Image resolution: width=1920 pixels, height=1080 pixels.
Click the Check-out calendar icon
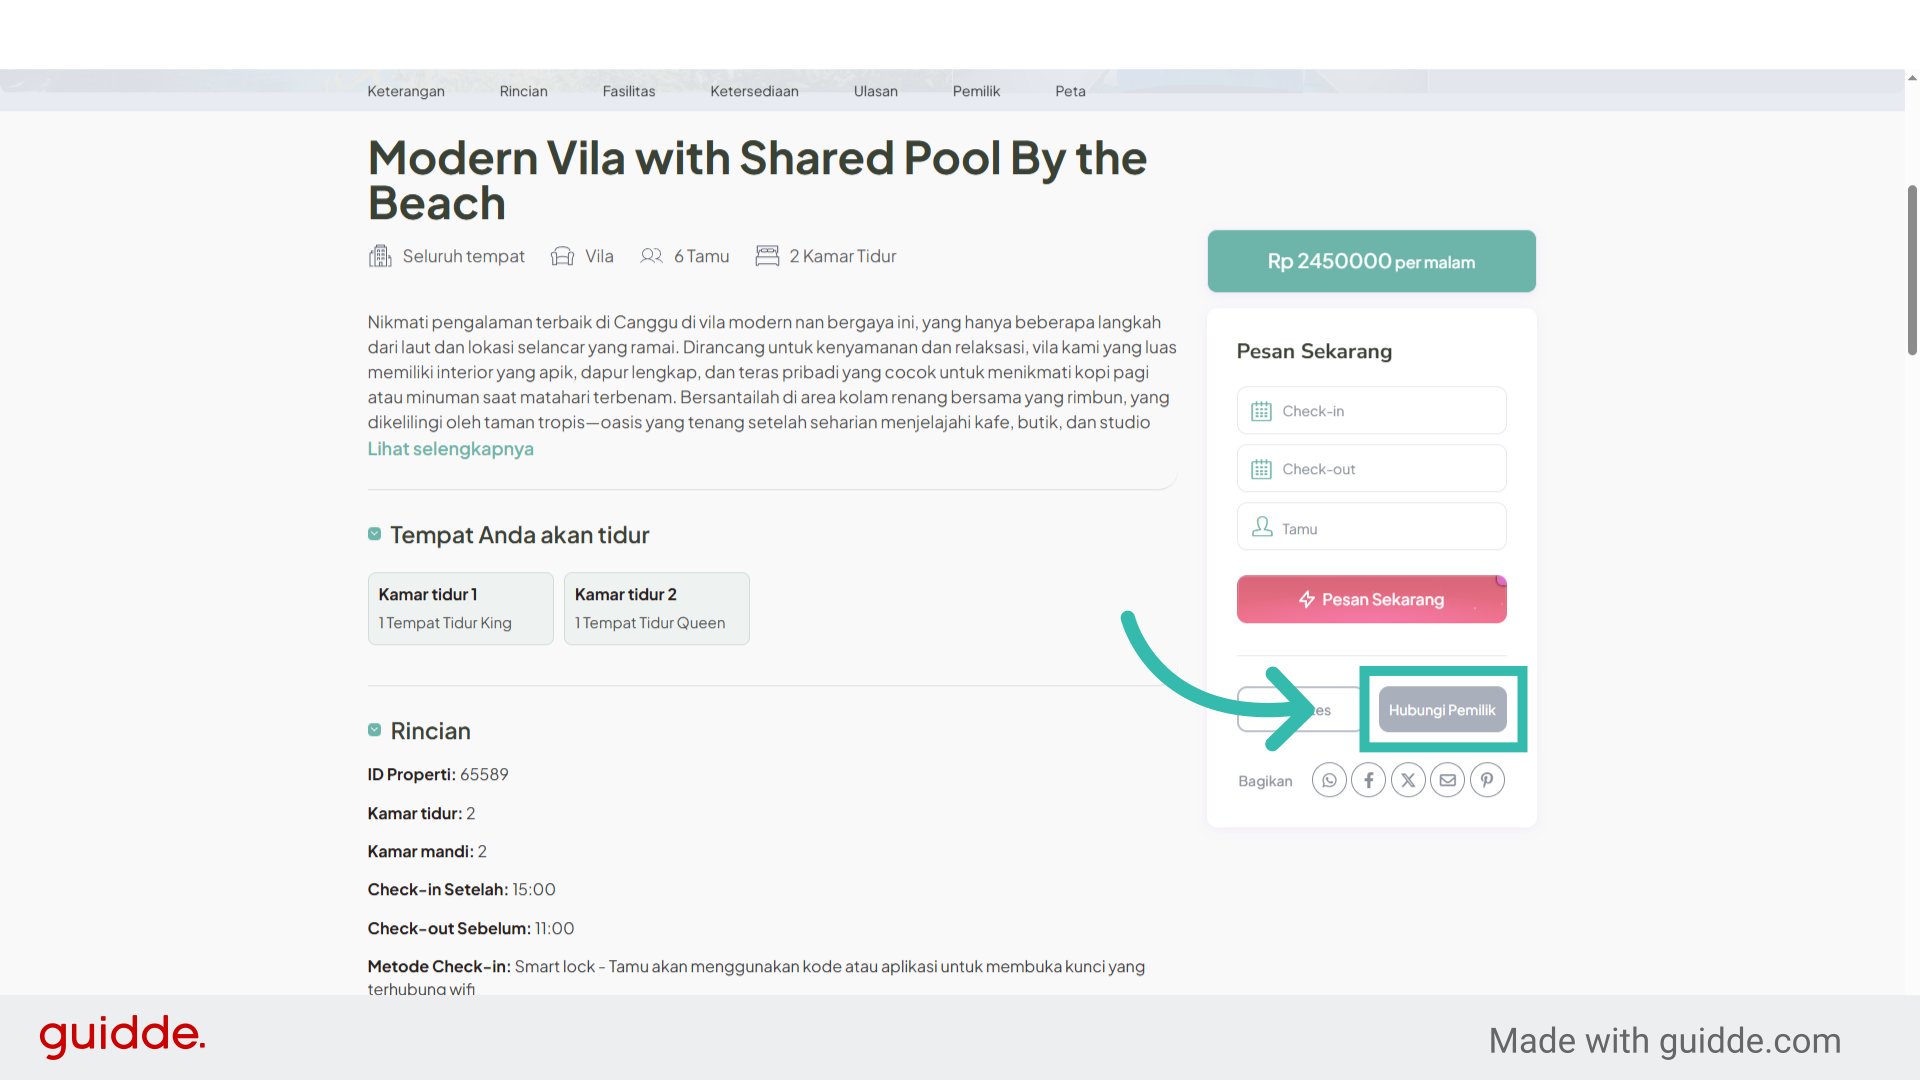click(1261, 469)
